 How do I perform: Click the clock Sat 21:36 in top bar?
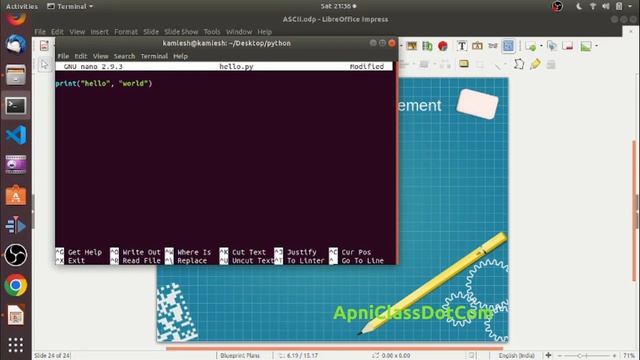click(x=338, y=6)
